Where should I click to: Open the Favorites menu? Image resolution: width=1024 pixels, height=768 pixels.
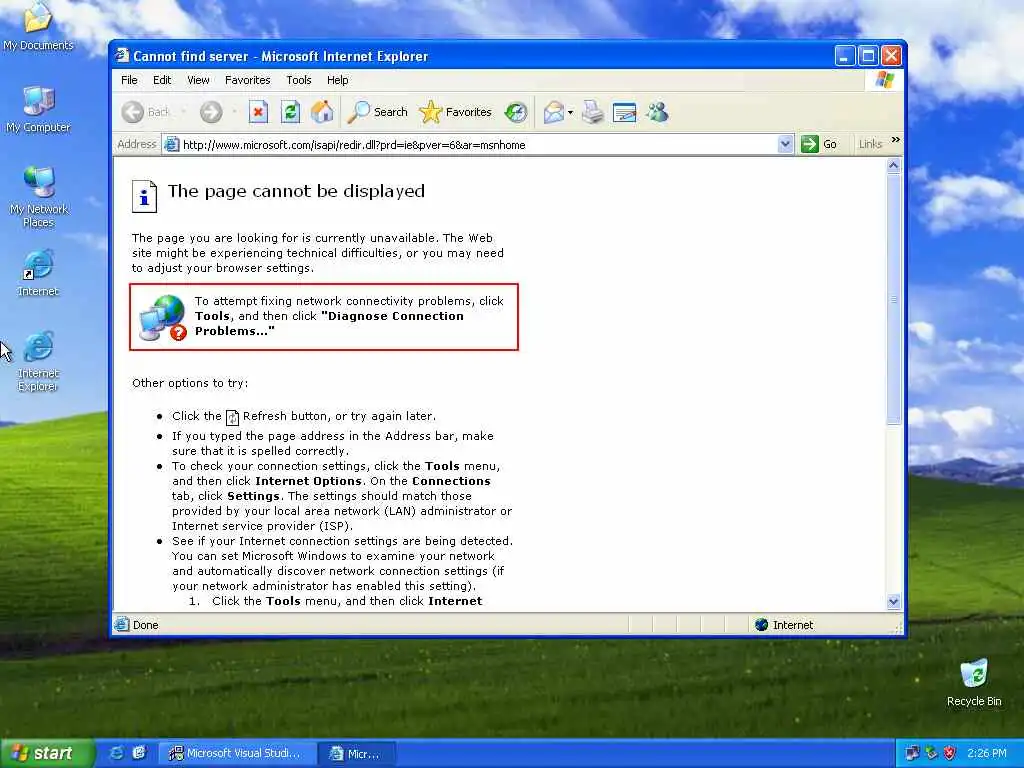248,80
